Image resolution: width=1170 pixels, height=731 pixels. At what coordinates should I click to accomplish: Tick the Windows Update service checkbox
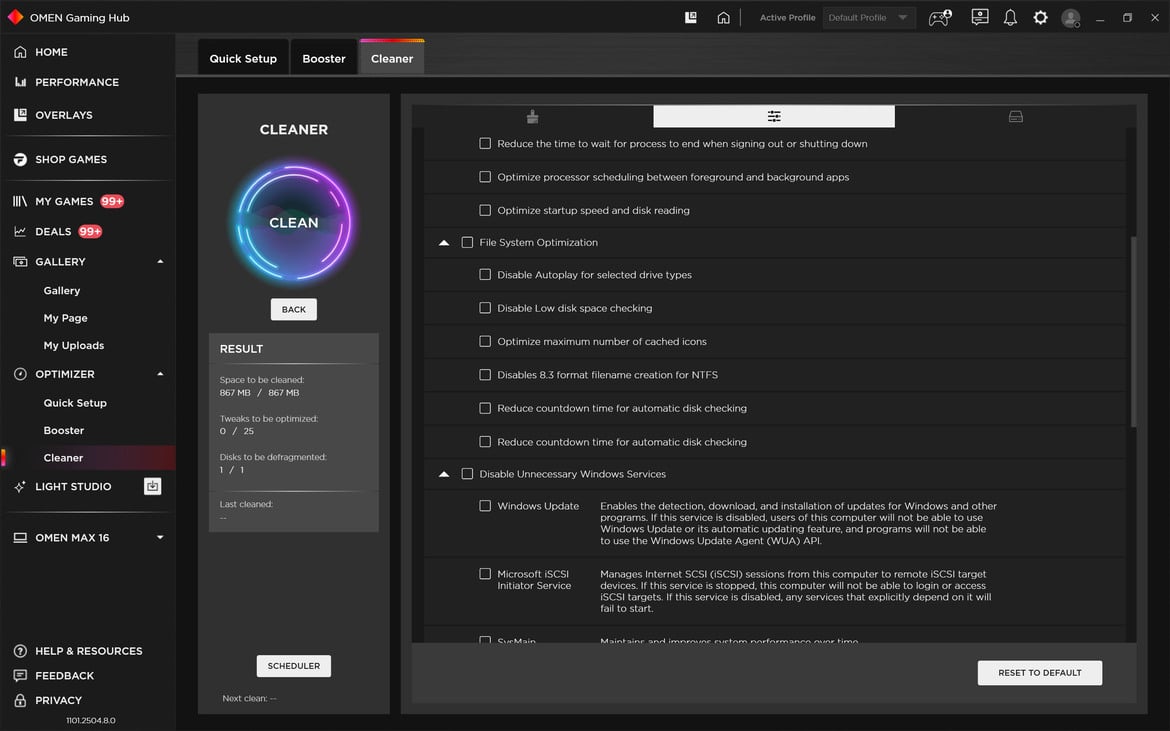485,506
